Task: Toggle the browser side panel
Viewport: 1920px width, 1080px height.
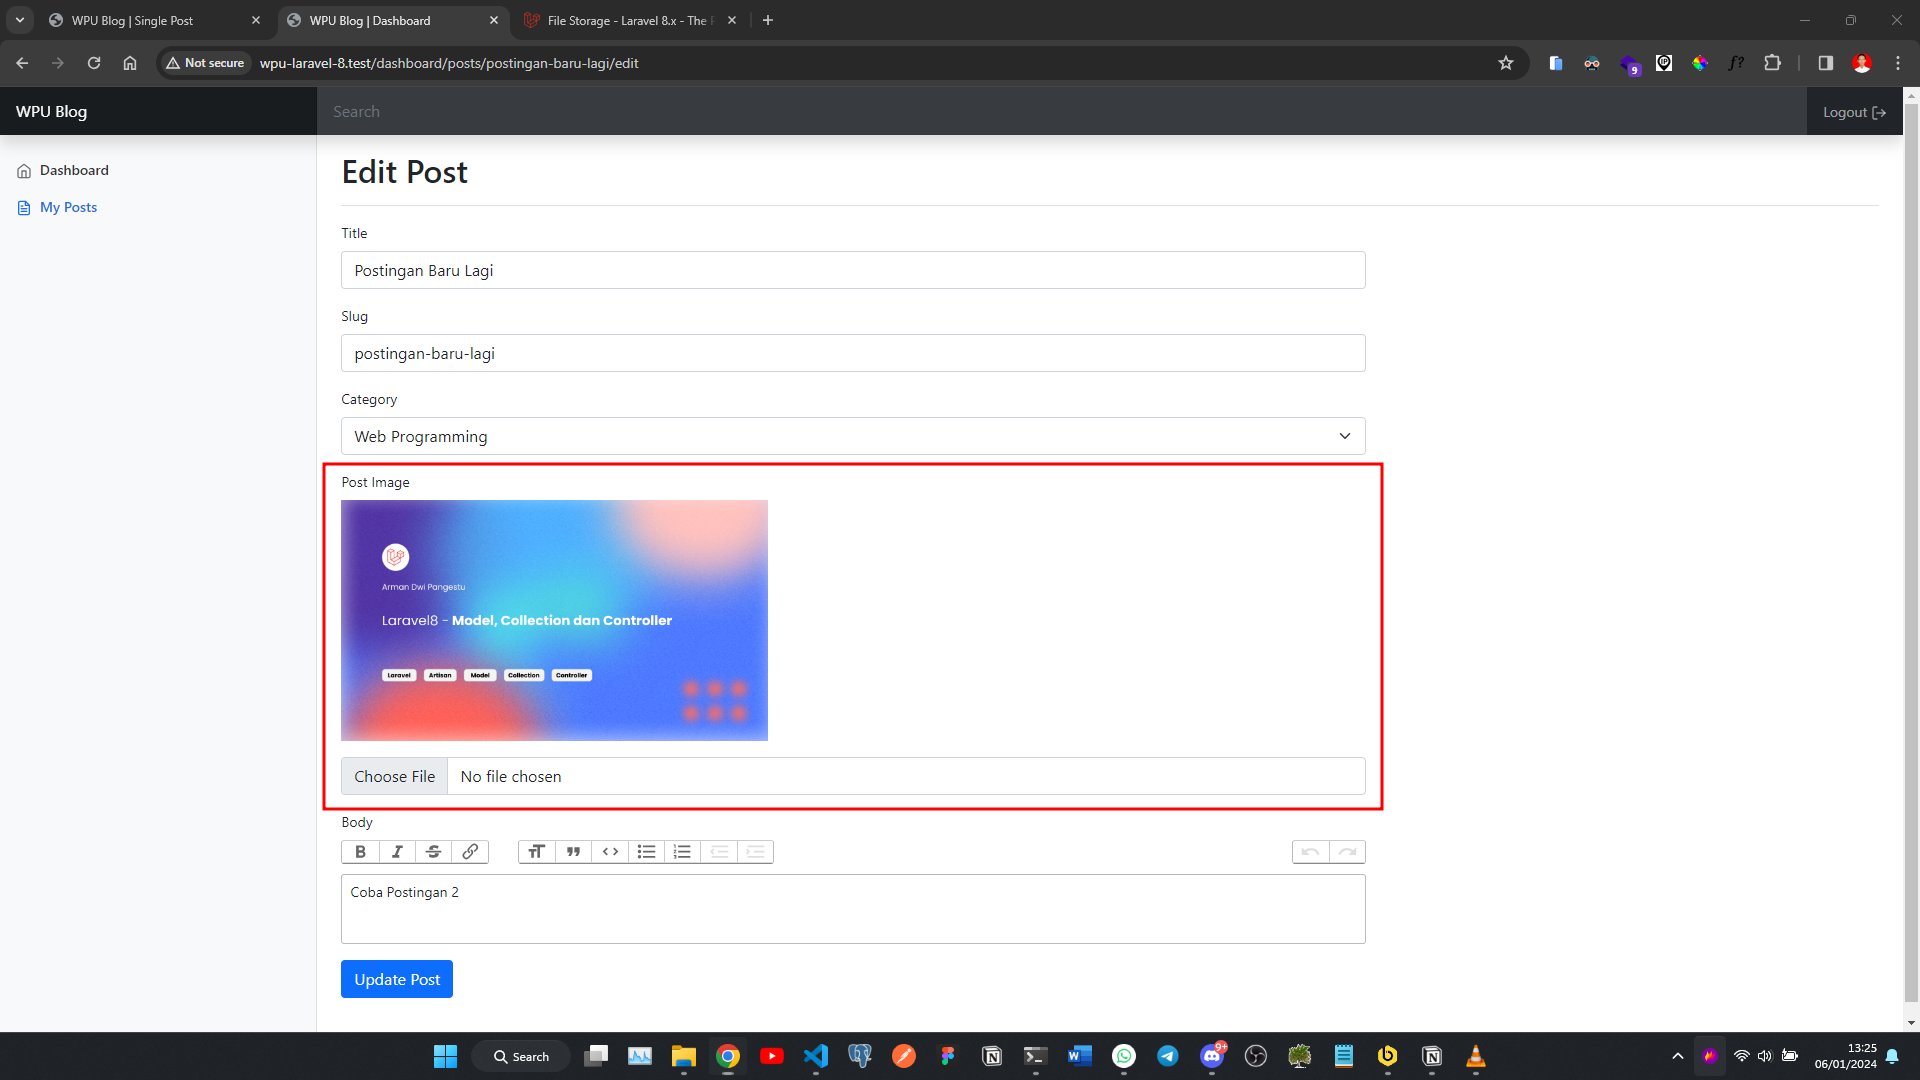Action: pos(1825,62)
